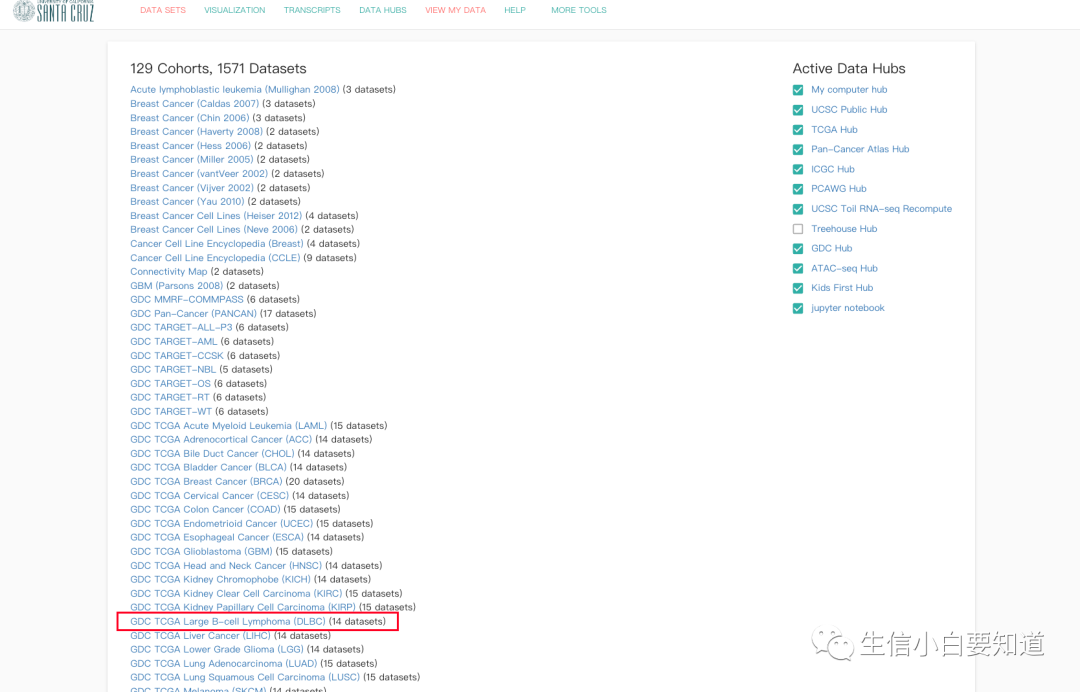The height and width of the screenshot is (692, 1080).
Task: Open the GDC Hub link
Action: (x=831, y=248)
